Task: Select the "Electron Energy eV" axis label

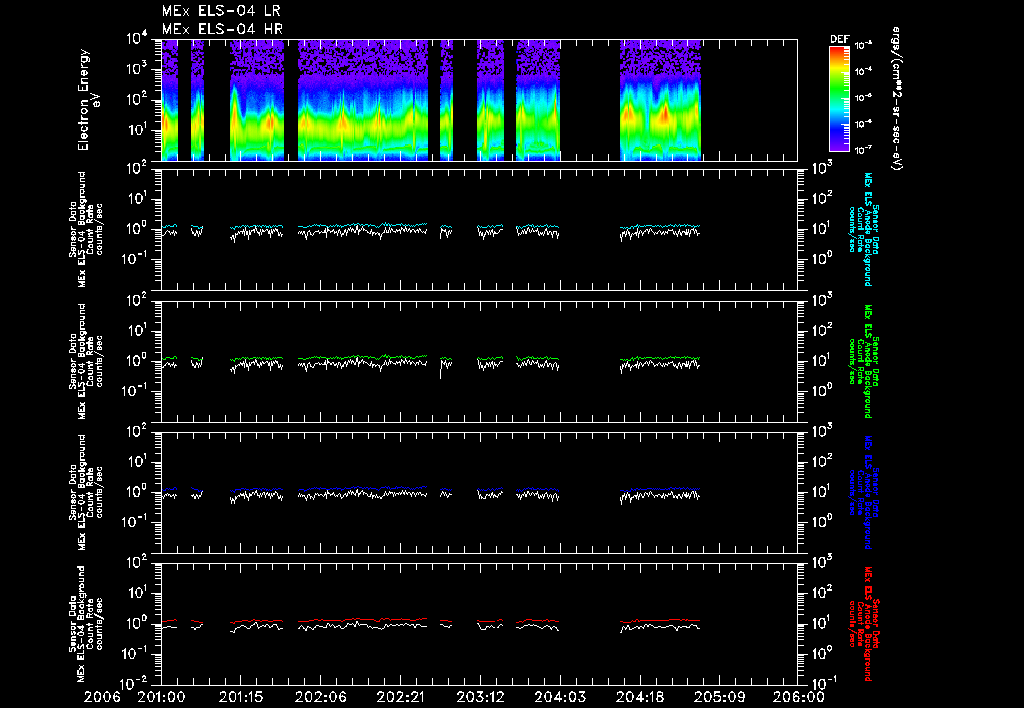Action: [x=88, y=100]
